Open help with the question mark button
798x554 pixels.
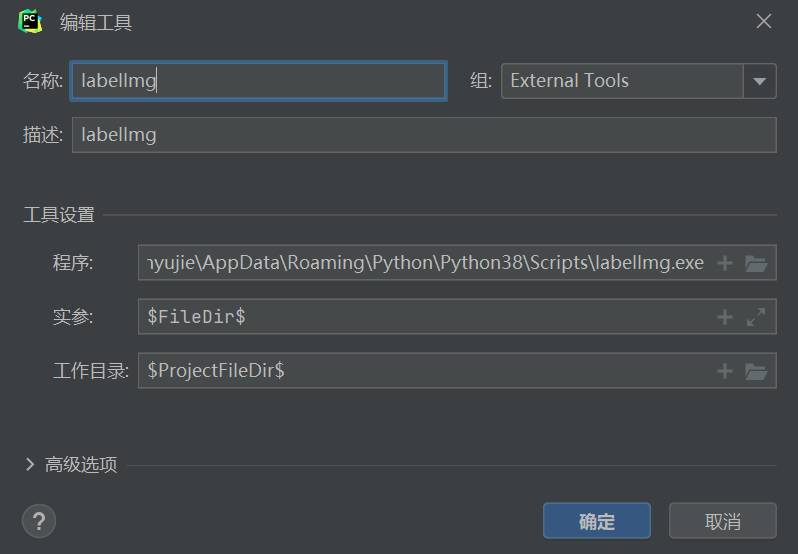(x=39, y=521)
